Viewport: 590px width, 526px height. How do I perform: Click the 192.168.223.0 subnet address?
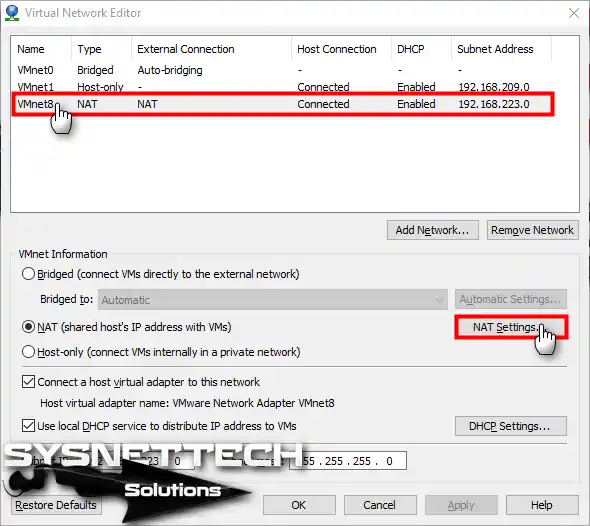pos(494,104)
